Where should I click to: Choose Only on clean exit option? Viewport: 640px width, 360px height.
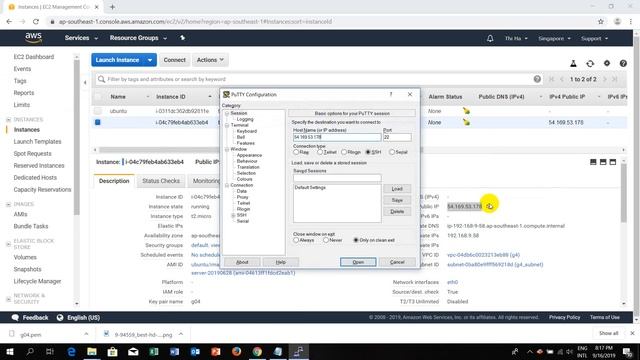click(x=356, y=240)
